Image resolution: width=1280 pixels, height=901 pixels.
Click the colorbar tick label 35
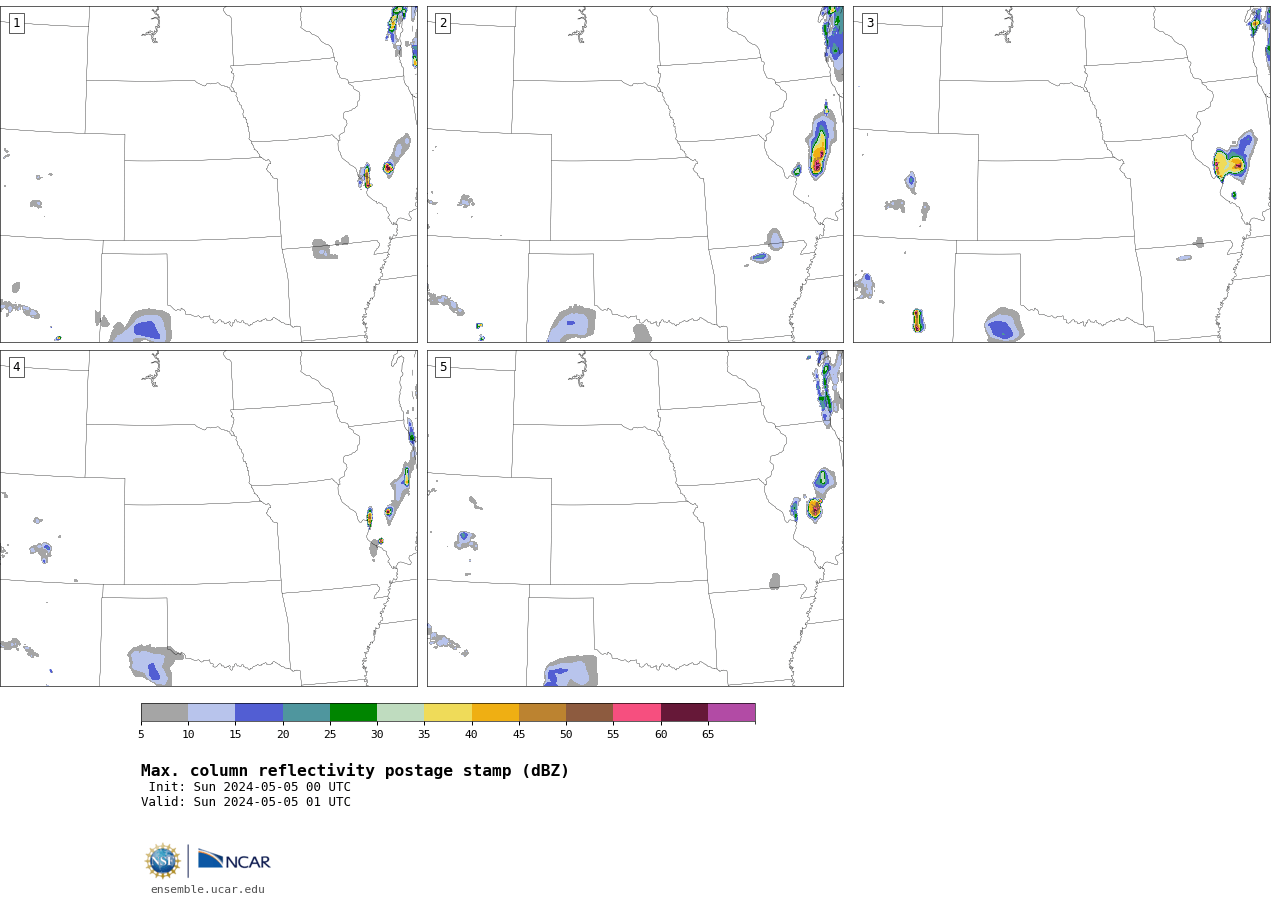click(424, 735)
